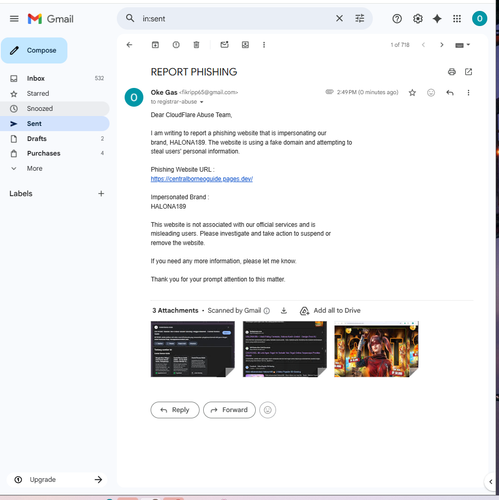Clear the in:sent search with X
499x500 pixels.
point(339,18)
